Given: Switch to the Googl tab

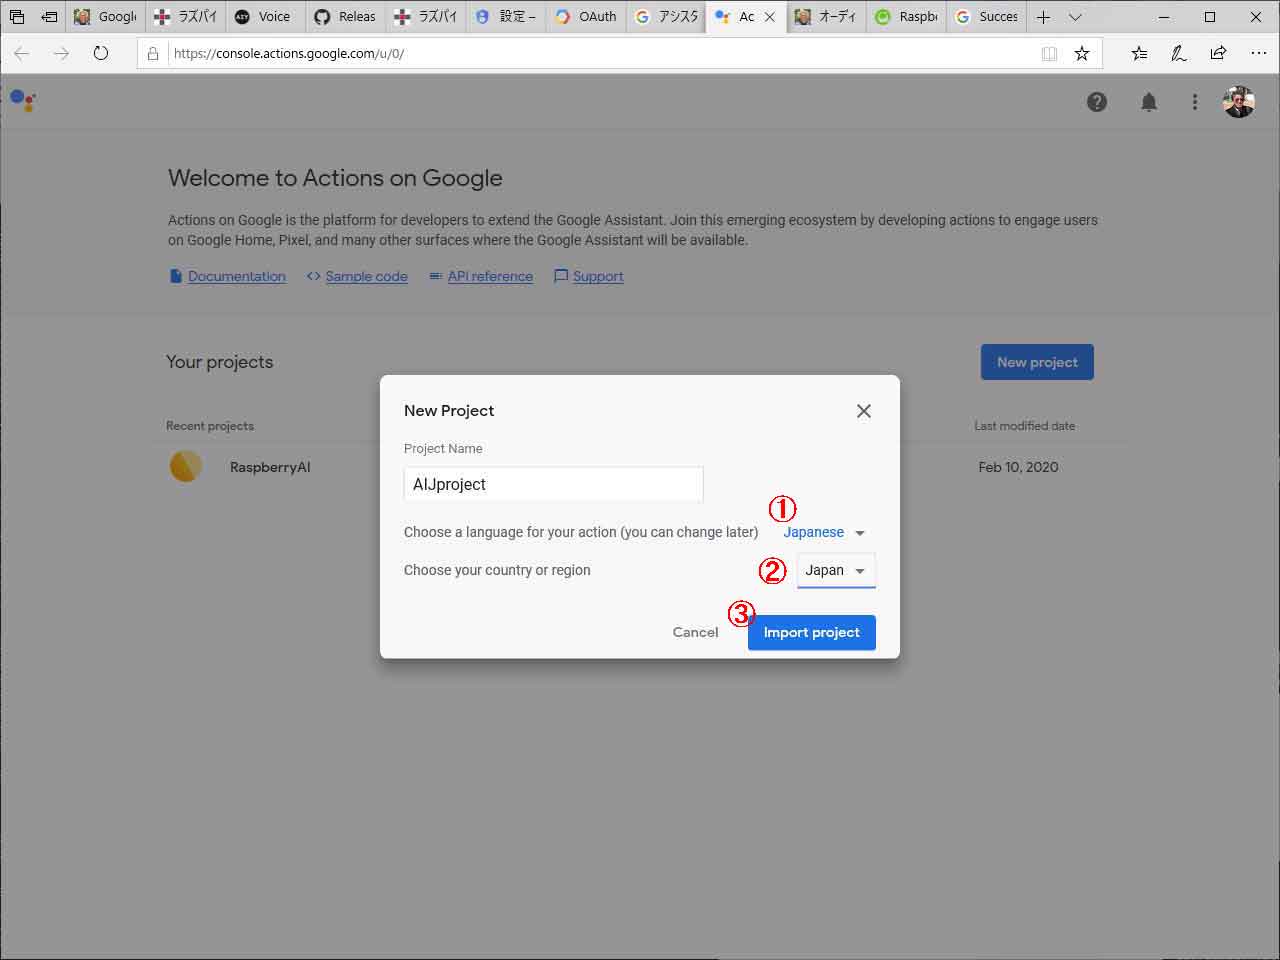Looking at the screenshot, I should (105, 17).
